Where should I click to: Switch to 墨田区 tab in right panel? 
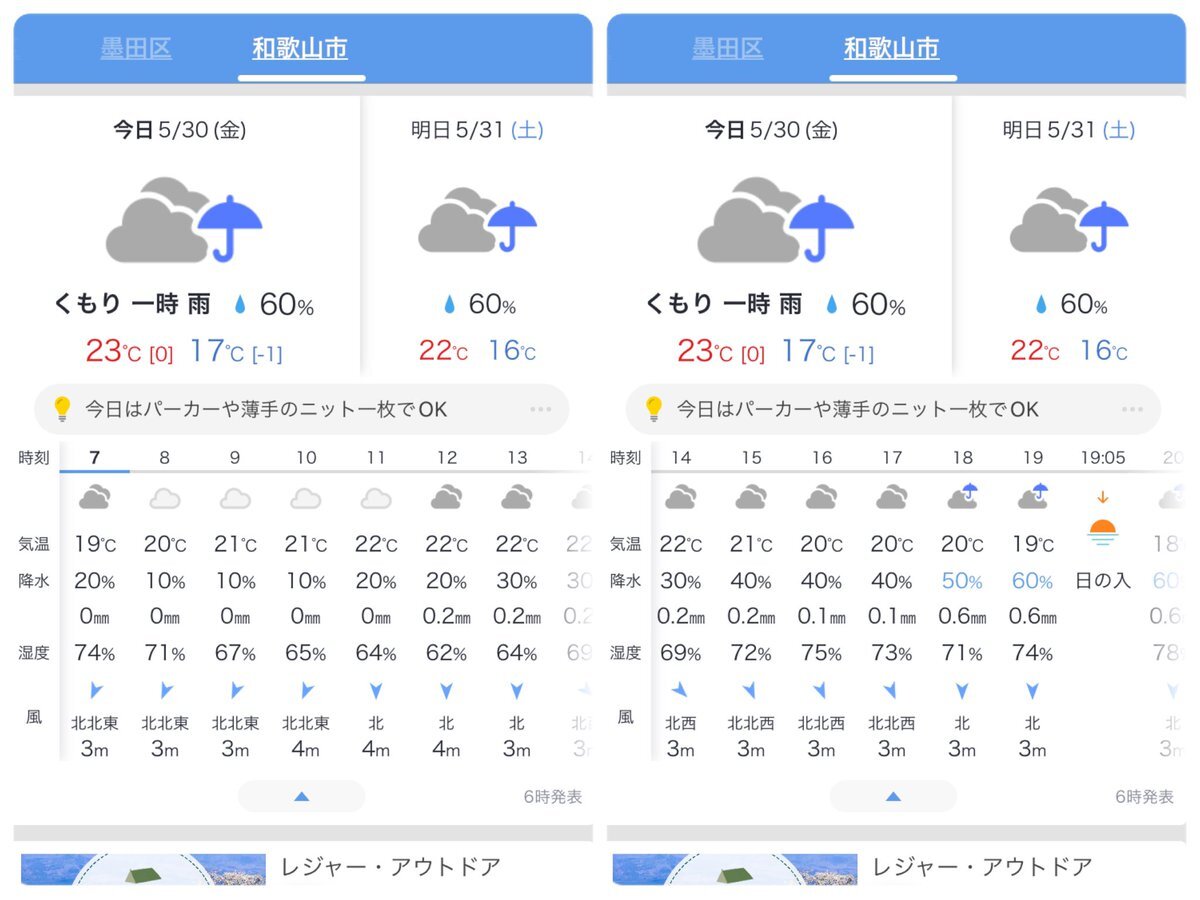tap(728, 48)
